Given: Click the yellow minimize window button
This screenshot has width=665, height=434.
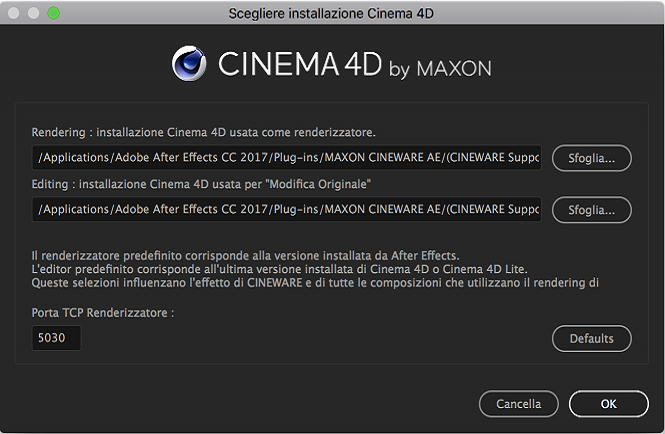Looking at the screenshot, I should coord(34,13).
